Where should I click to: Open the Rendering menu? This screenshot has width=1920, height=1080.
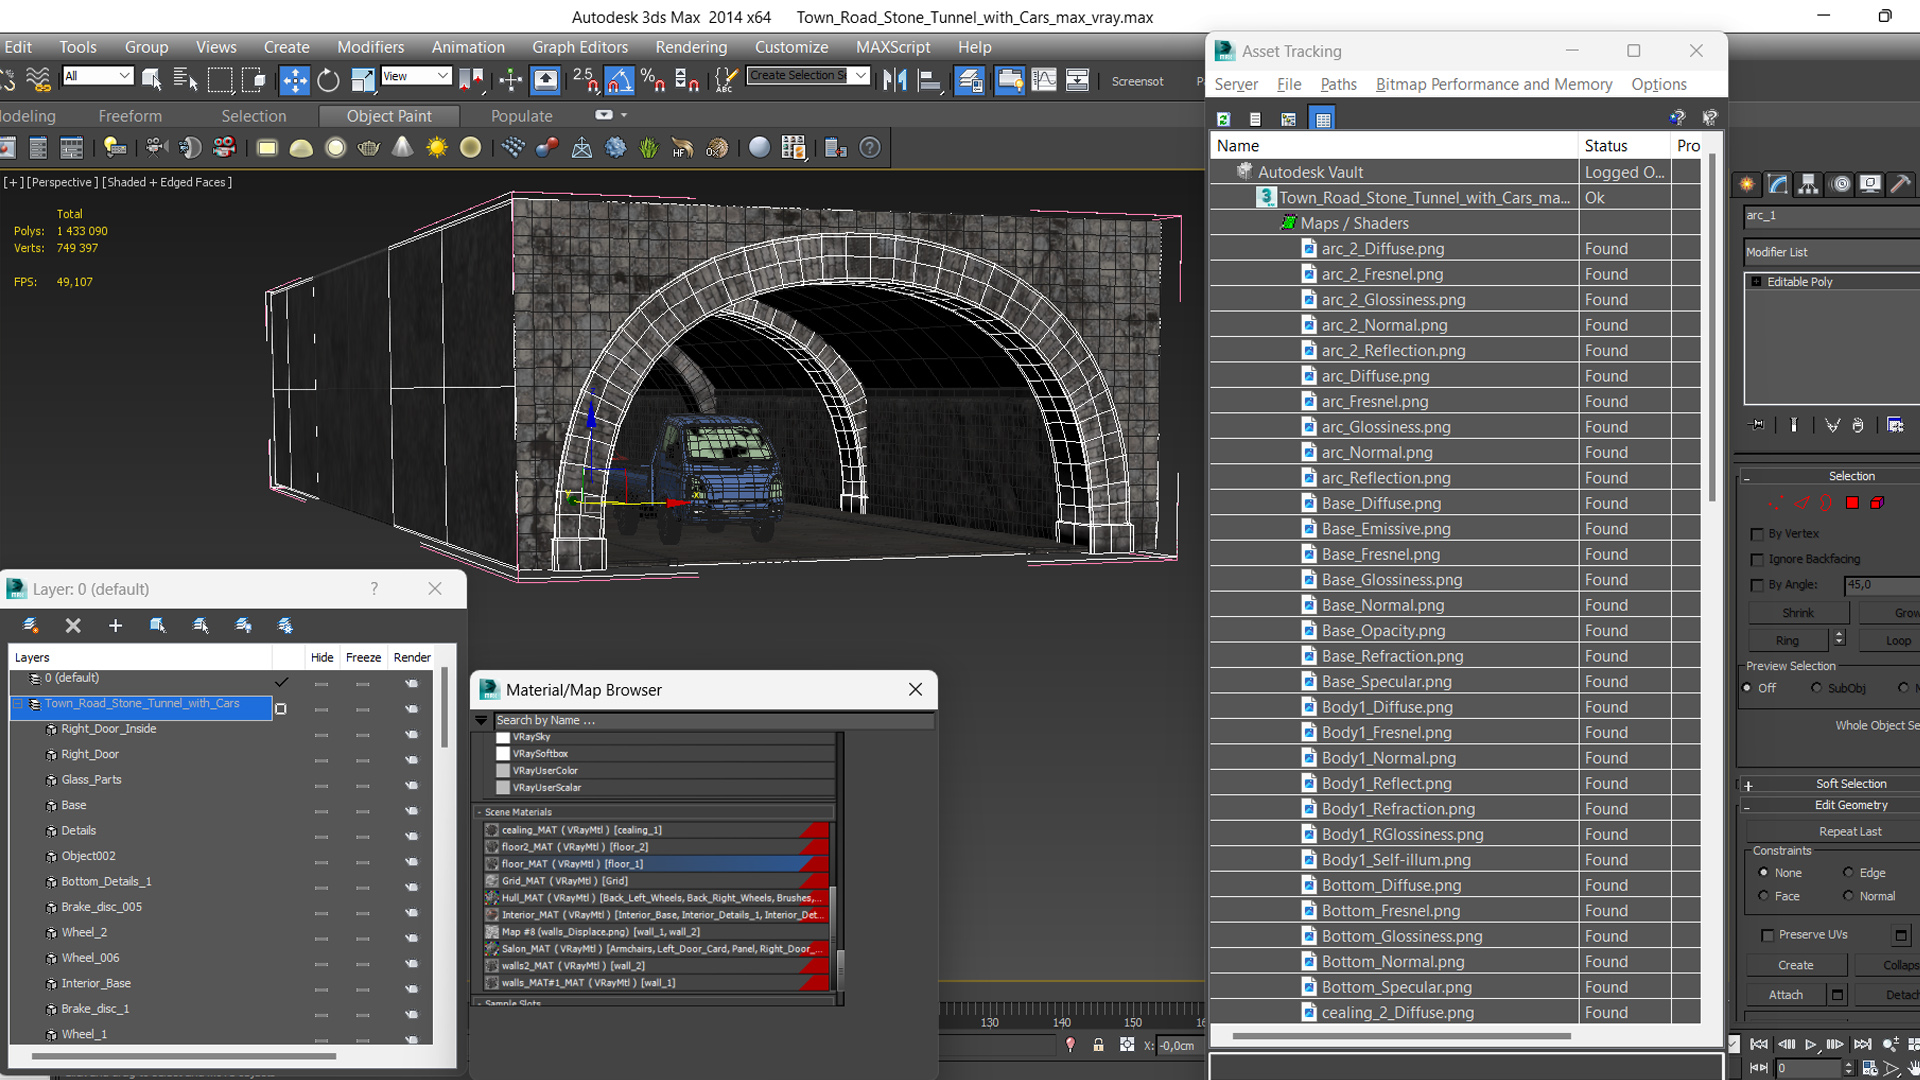coord(691,47)
